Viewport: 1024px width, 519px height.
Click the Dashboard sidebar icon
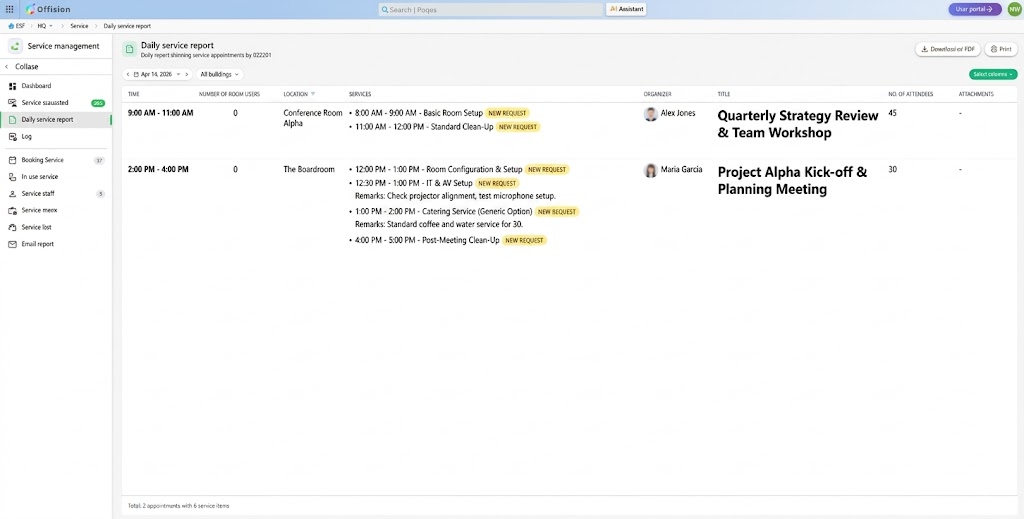pyautogui.click(x=13, y=86)
